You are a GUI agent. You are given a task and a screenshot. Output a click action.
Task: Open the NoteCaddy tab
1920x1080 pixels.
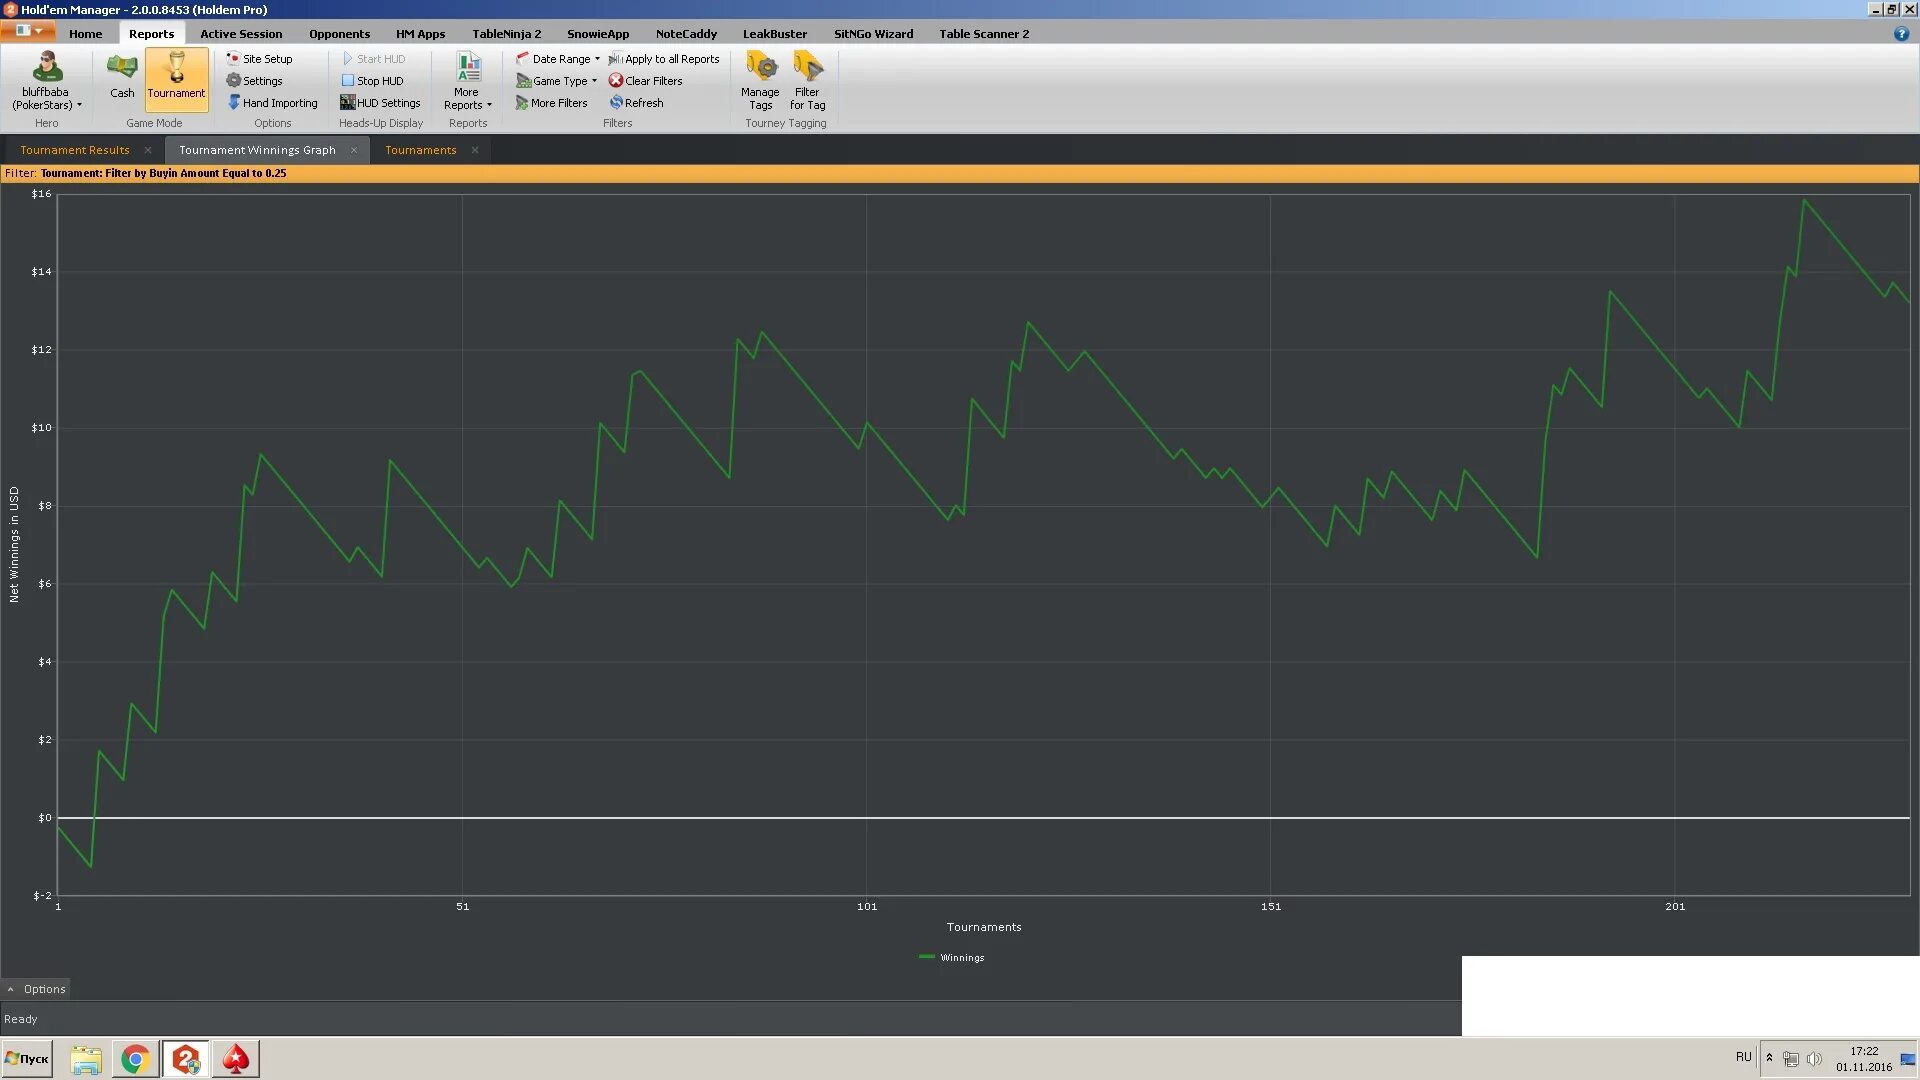pos(686,34)
